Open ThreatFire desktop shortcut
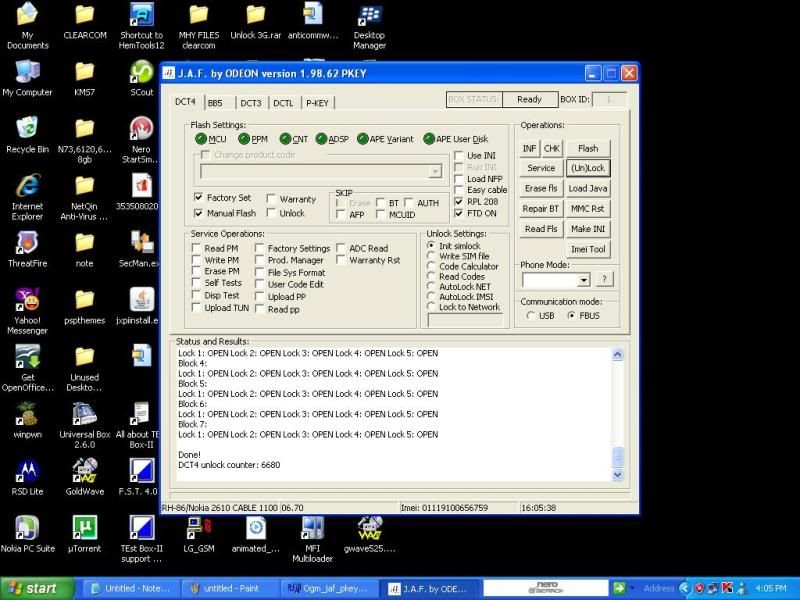The width and height of the screenshot is (800, 600). point(28,249)
